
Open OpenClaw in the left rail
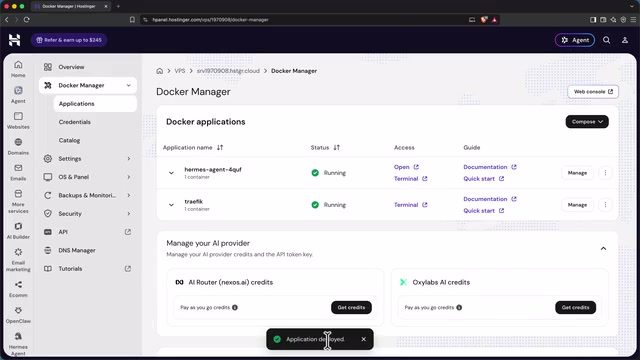coord(18,315)
